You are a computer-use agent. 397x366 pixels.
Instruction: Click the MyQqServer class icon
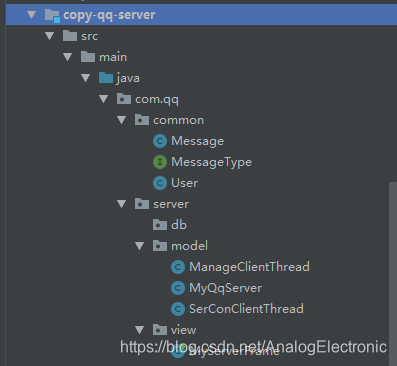click(178, 288)
